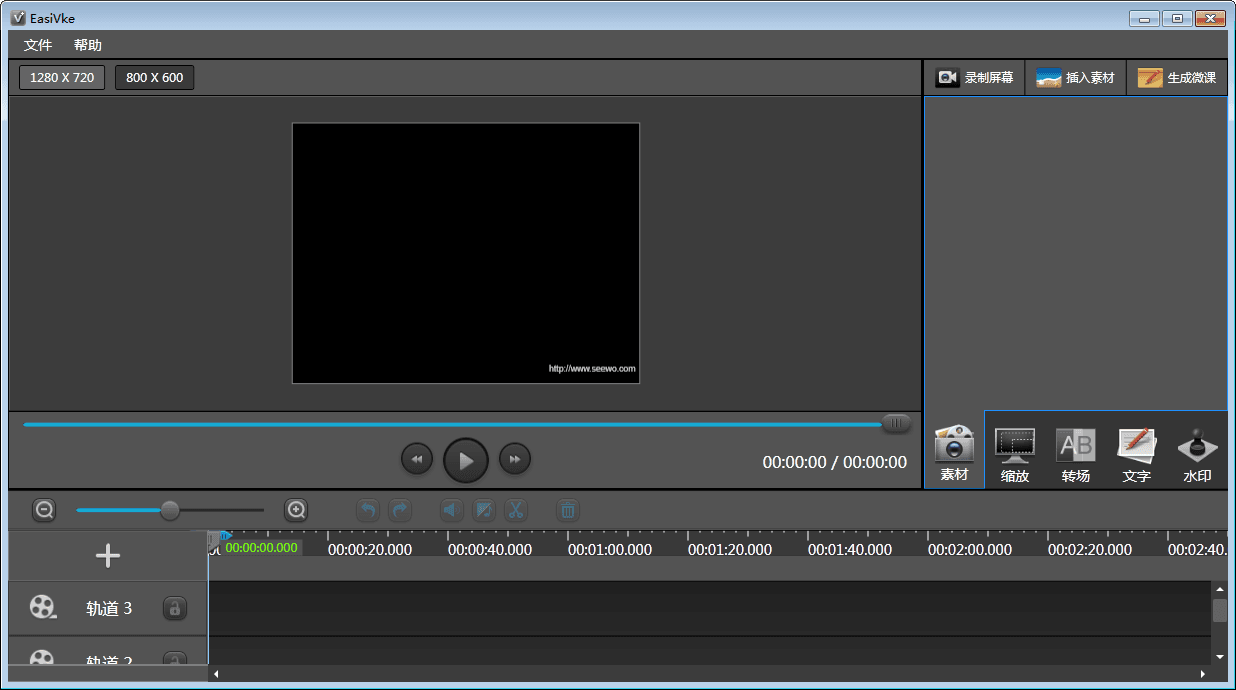Viewport: 1236px width, 690px height.
Task: Click the trash delete icon
Action: point(567,510)
